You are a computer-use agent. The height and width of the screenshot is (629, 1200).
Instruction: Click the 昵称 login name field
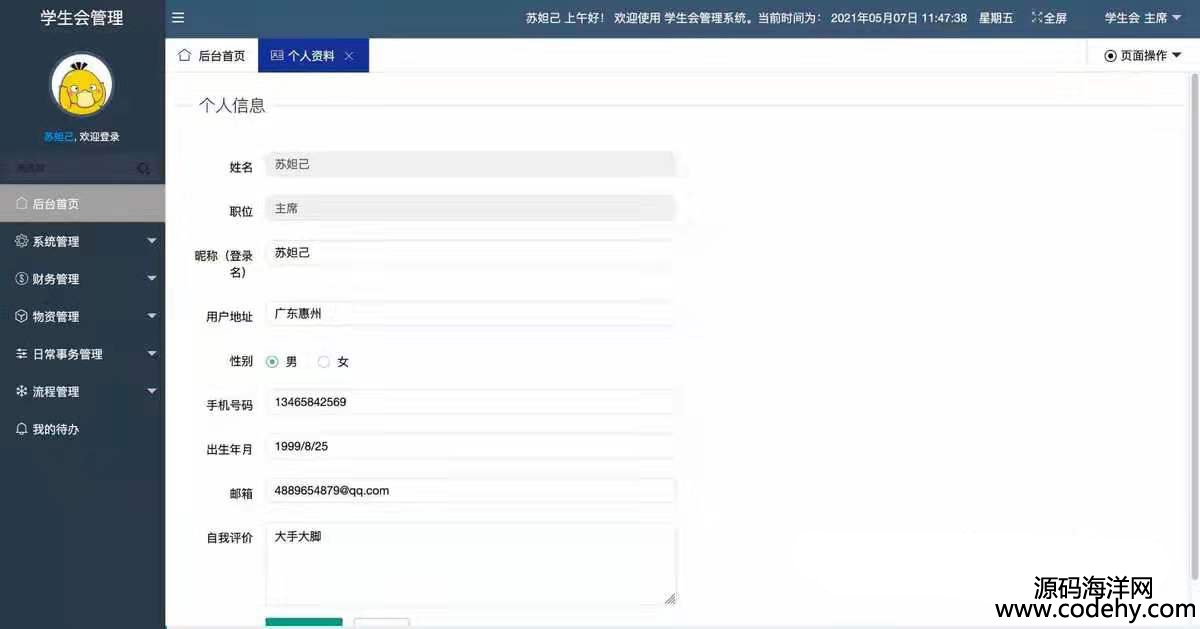click(x=470, y=253)
